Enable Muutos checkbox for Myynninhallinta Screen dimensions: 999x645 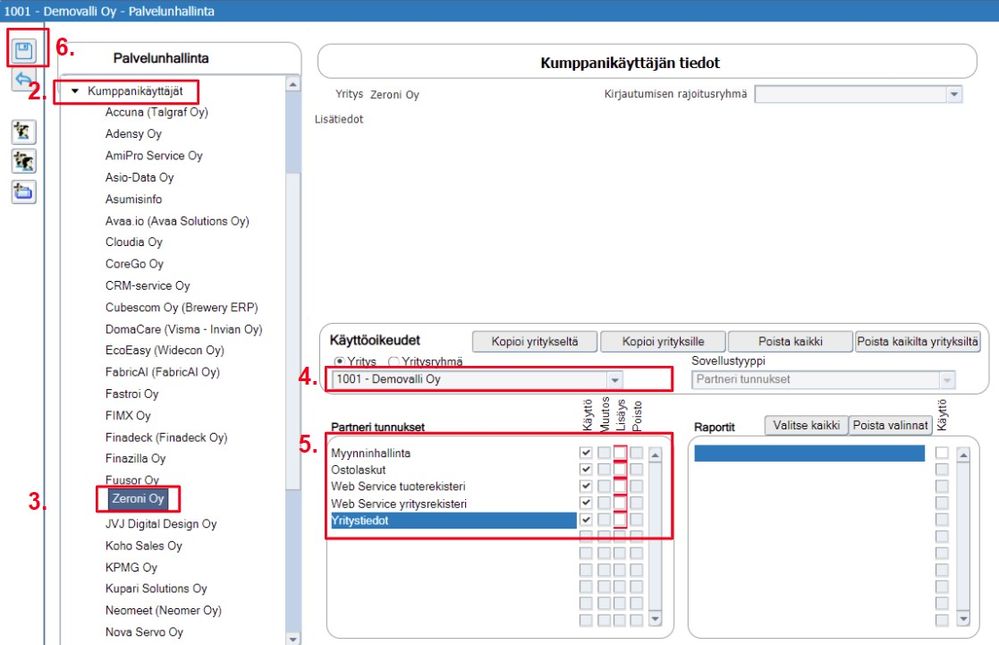pyautogui.click(x=603, y=453)
